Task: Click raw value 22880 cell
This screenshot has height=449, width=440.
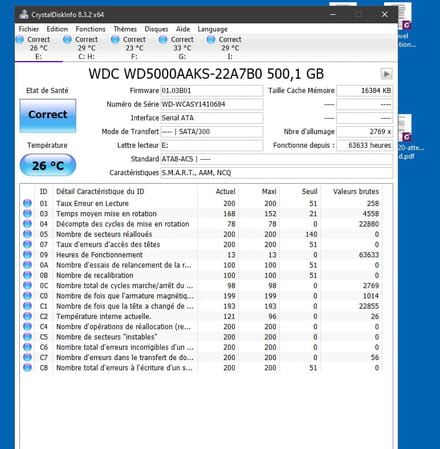Action: point(369,224)
